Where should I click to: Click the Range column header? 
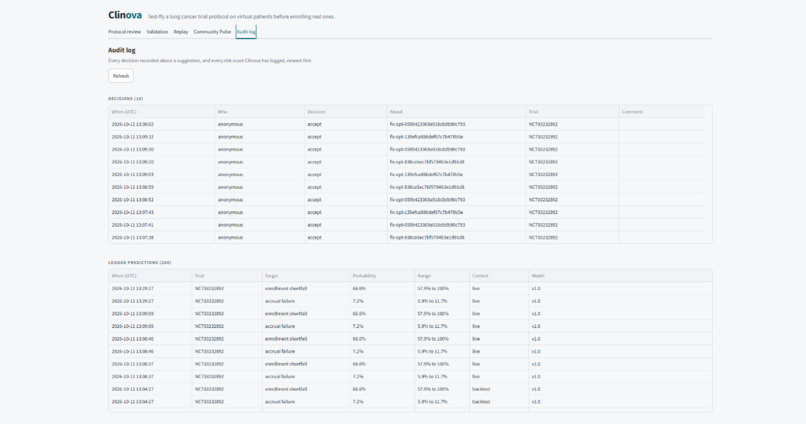[x=424, y=276]
